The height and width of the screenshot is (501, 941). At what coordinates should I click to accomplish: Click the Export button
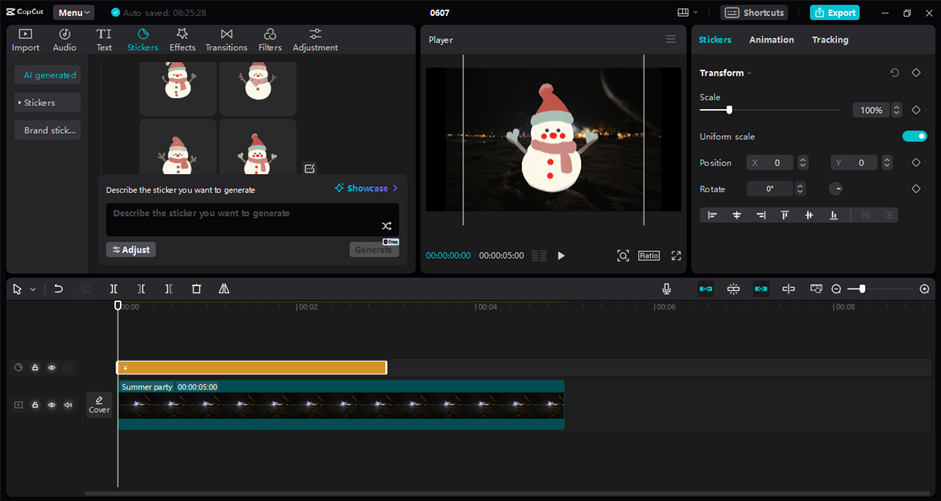point(834,13)
